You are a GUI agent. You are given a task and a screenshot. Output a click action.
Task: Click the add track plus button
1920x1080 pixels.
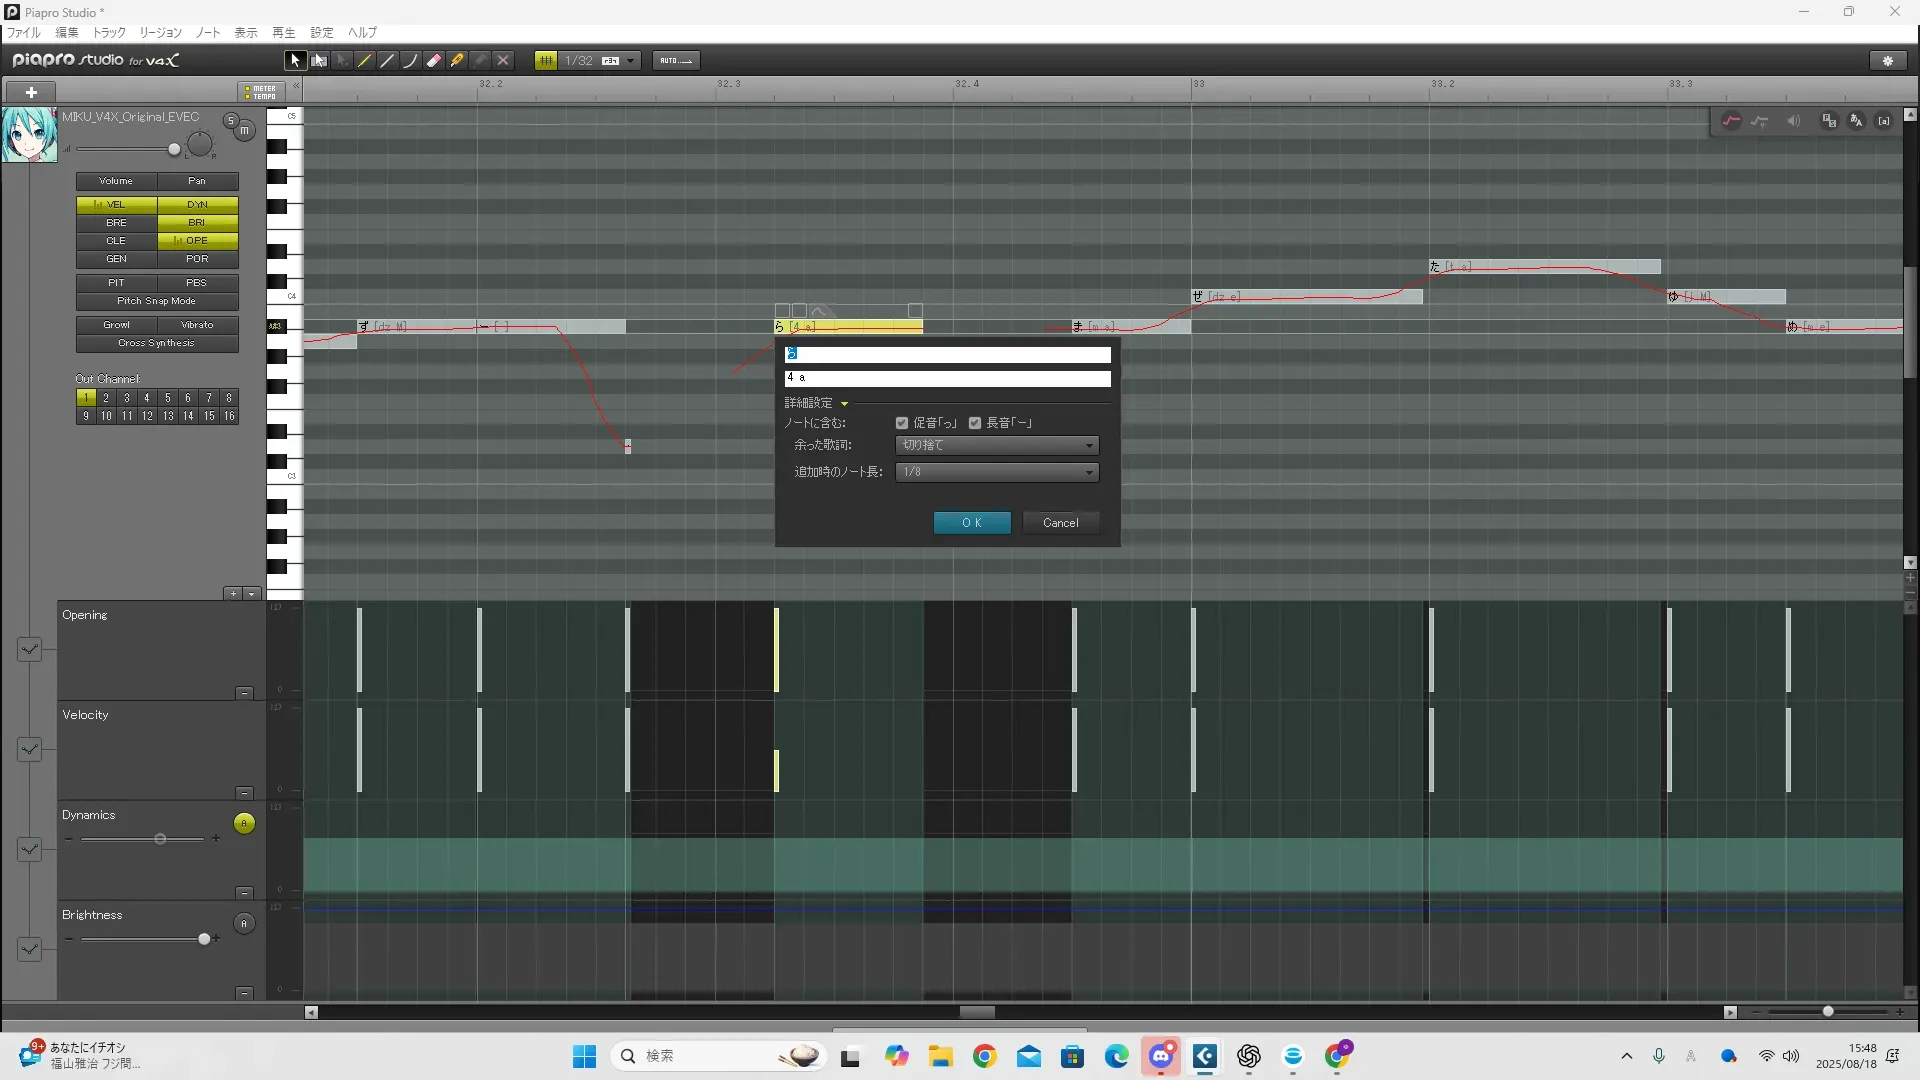pyautogui.click(x=31, y=92)
